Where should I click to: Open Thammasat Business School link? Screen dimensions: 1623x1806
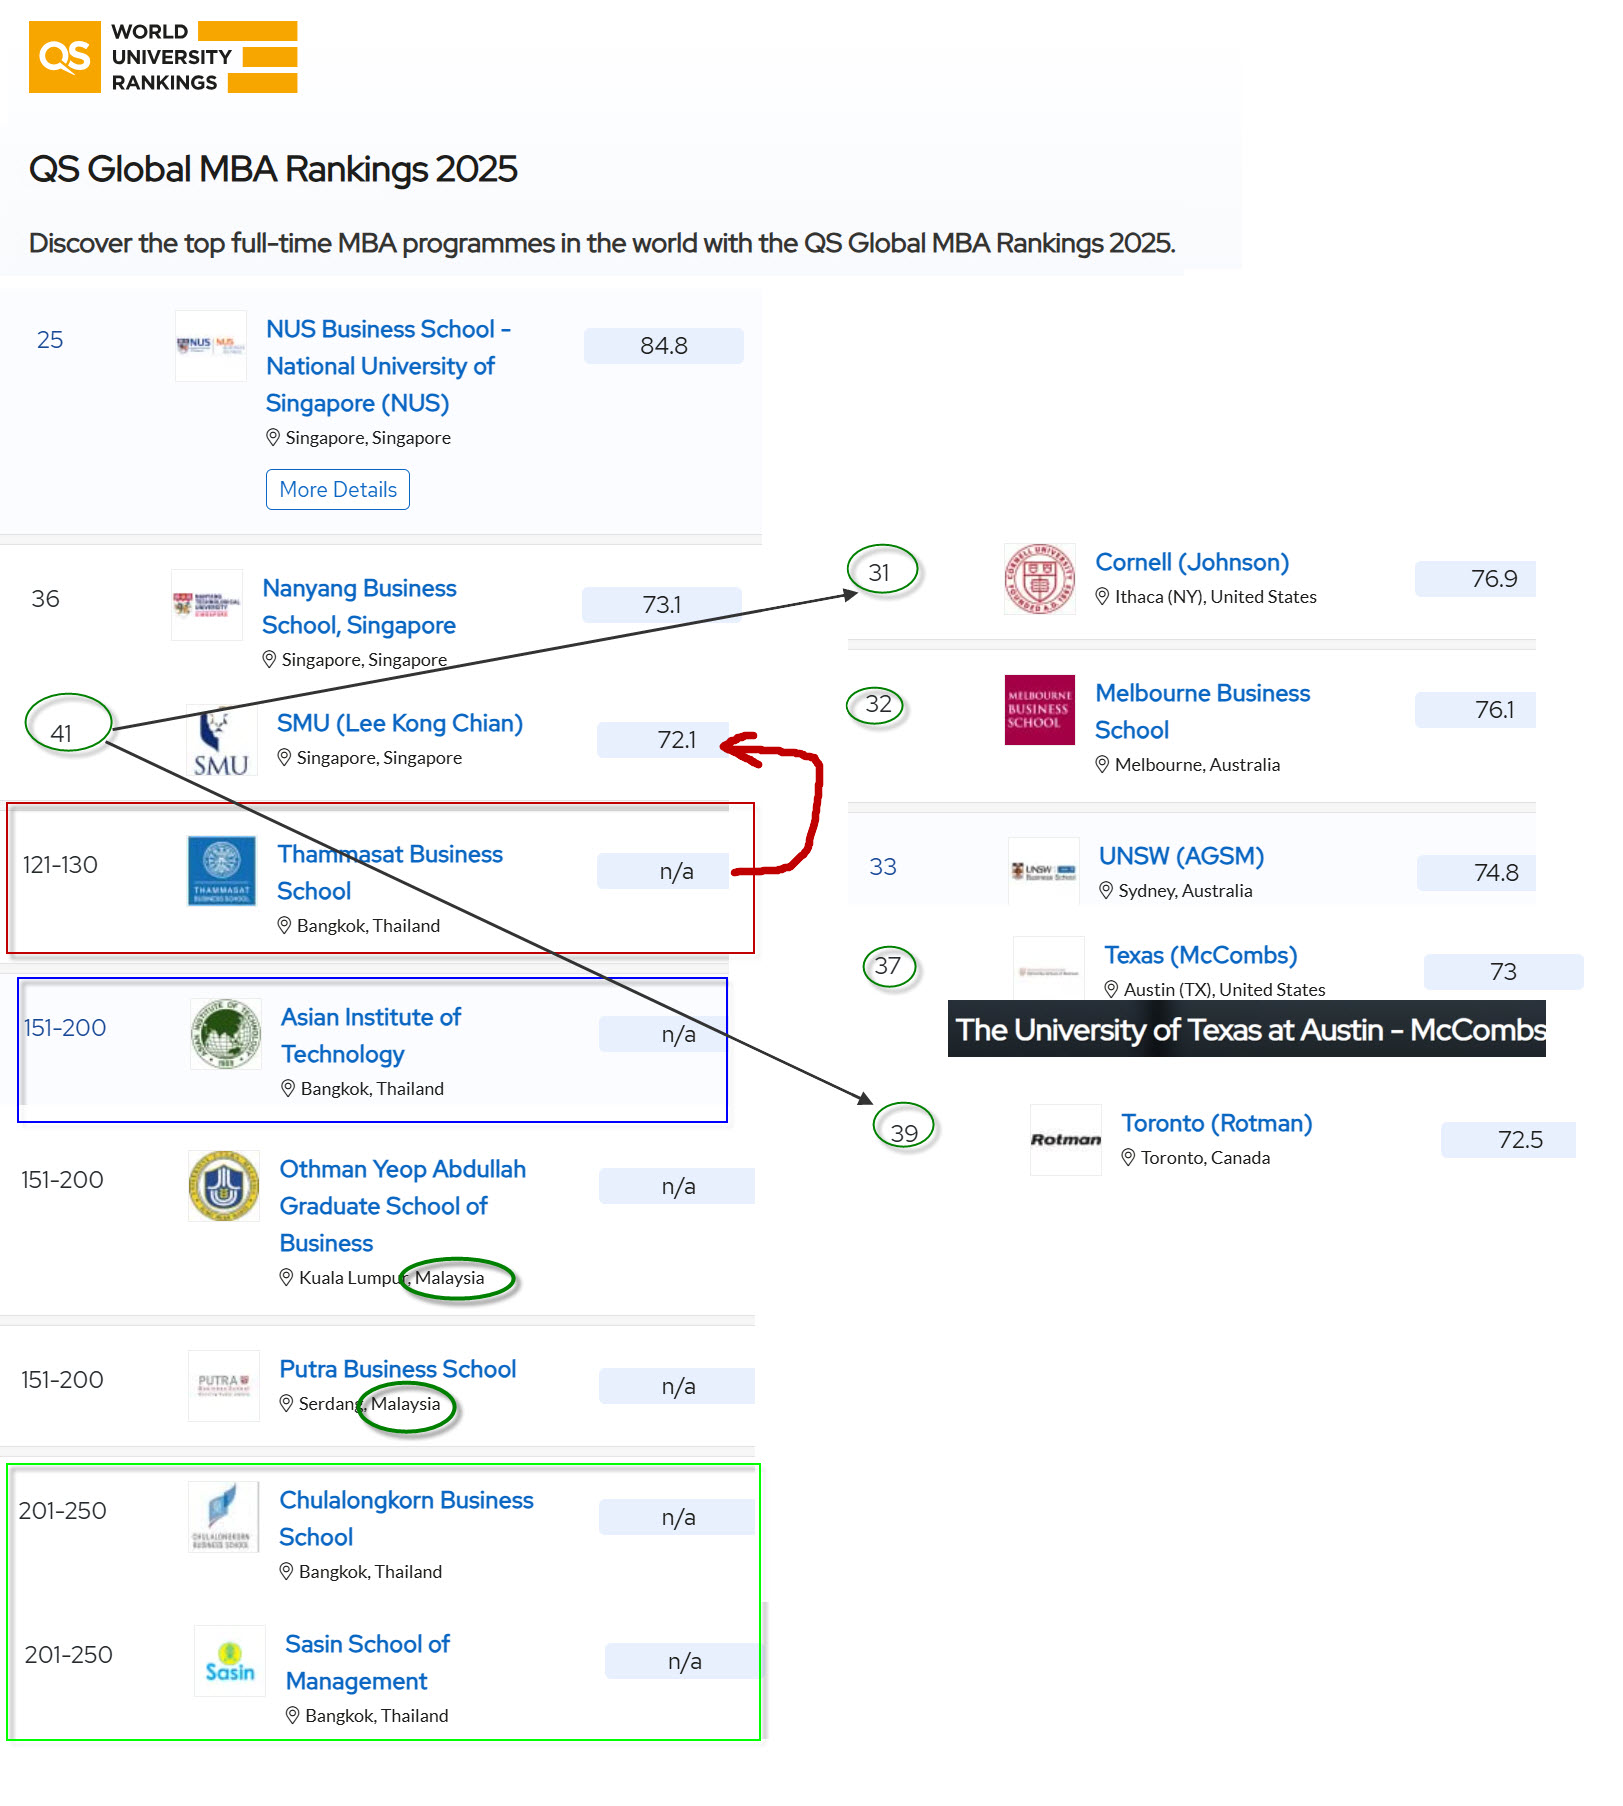point(390,873)
